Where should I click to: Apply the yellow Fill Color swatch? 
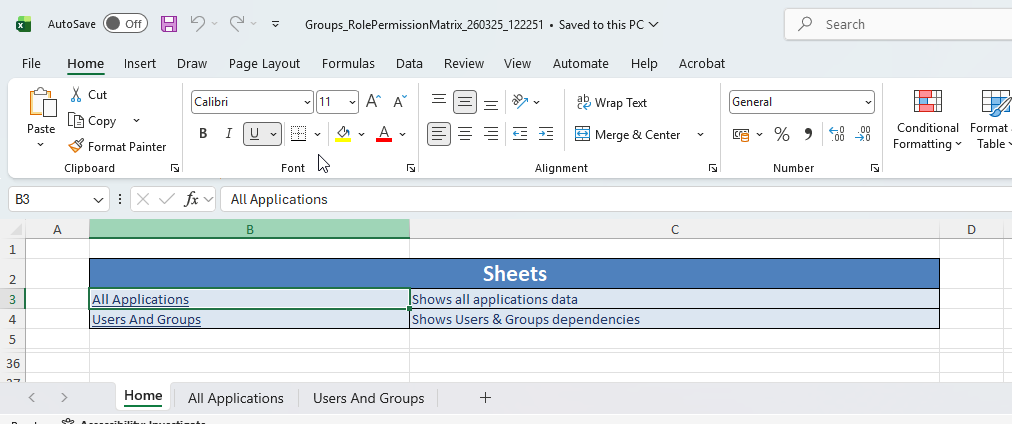[x=343, y=134]
